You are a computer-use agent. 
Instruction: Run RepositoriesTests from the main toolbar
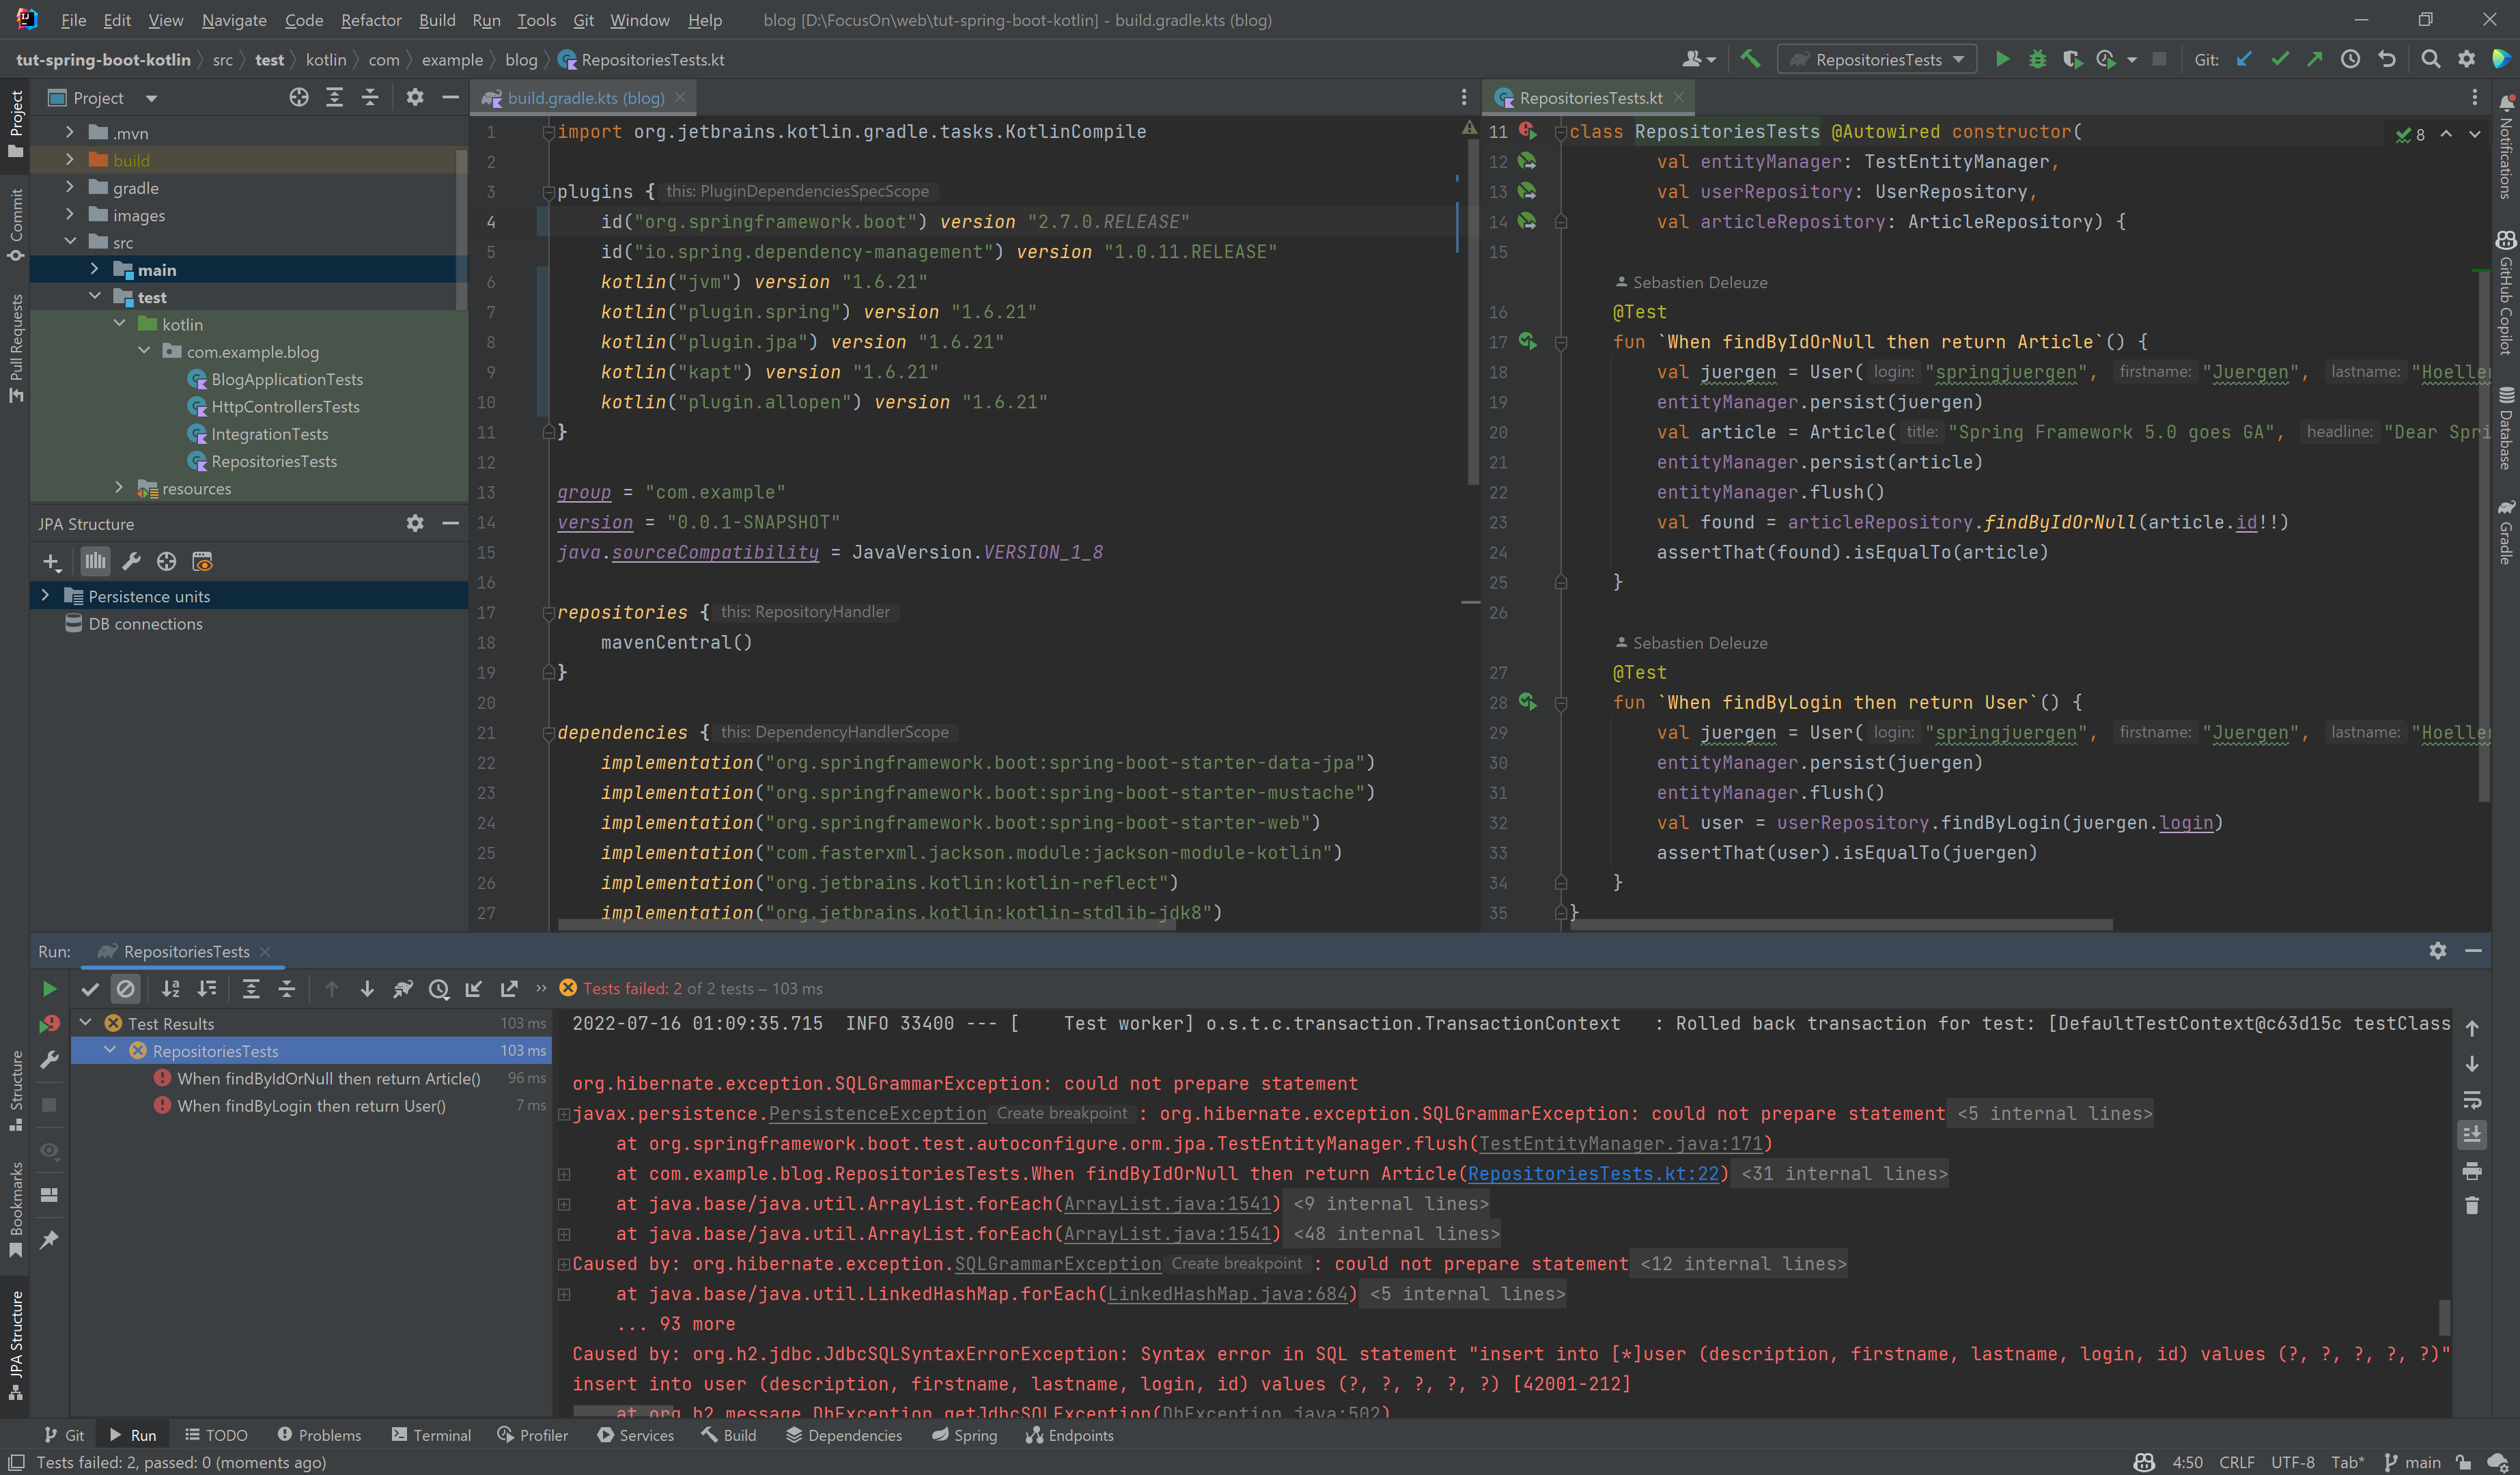[2002, 60]
